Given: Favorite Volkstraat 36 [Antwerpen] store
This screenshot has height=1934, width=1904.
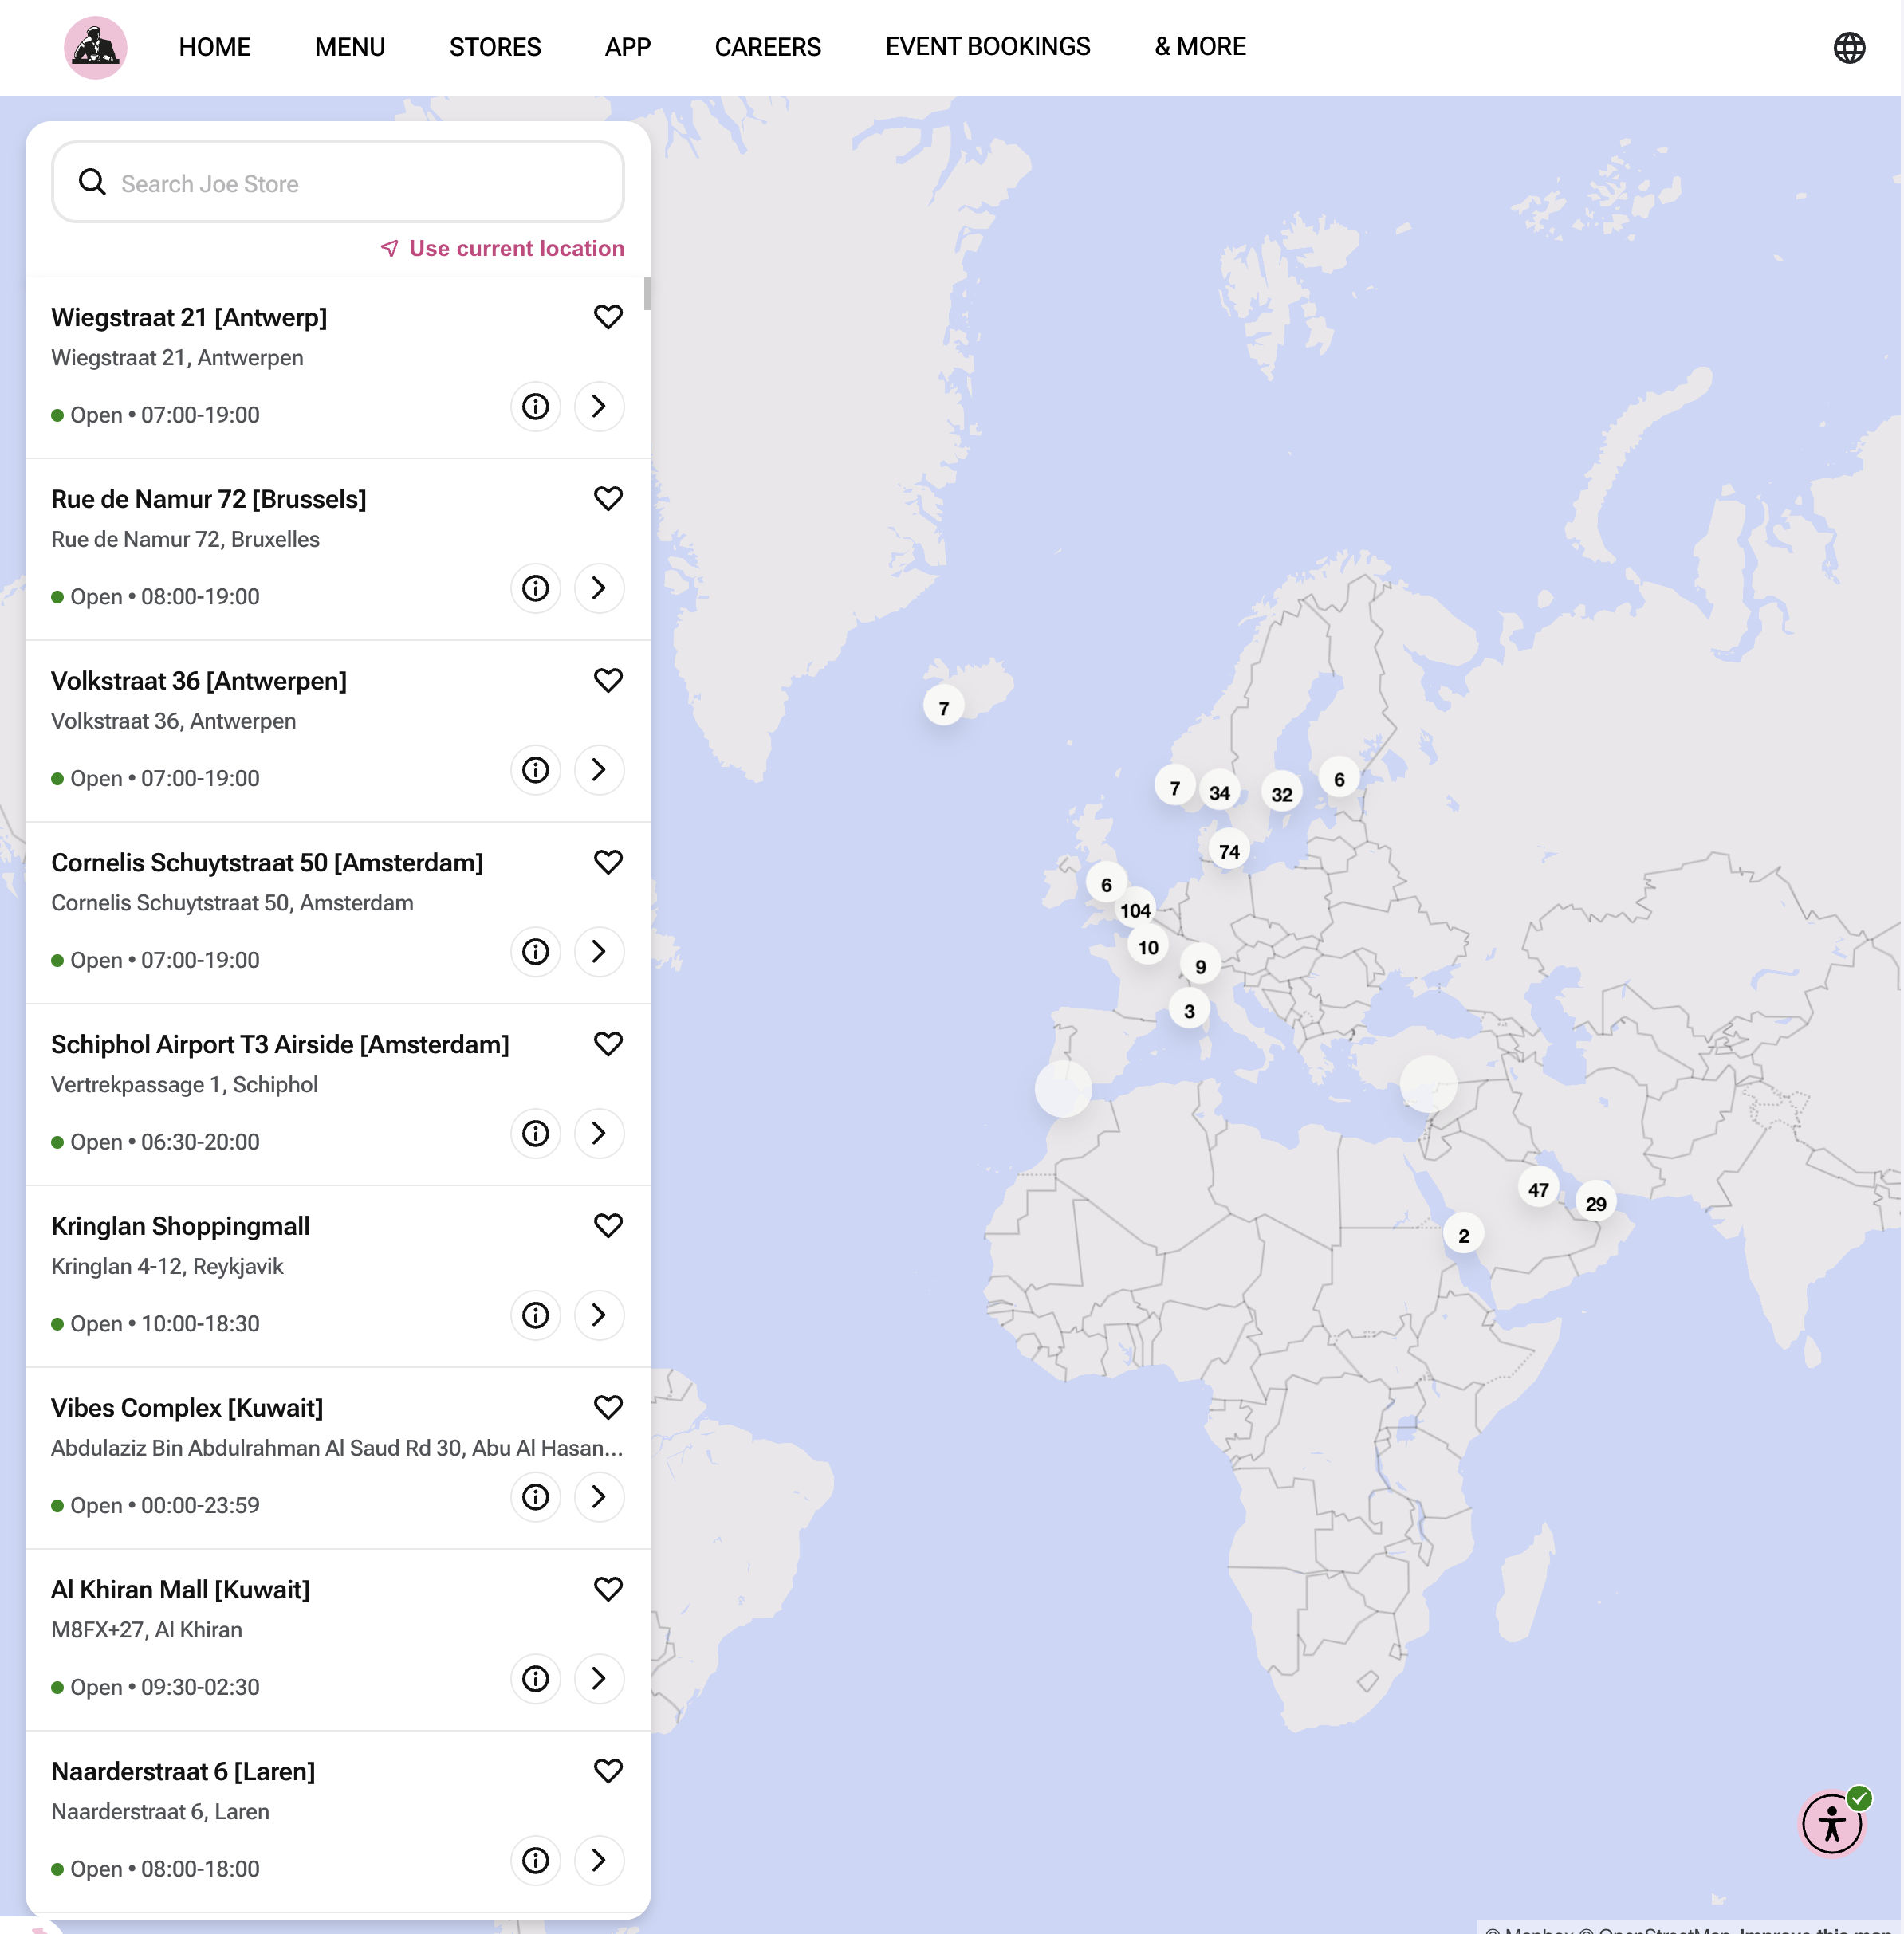Looking at the screenshot, I should click(608, 681).
